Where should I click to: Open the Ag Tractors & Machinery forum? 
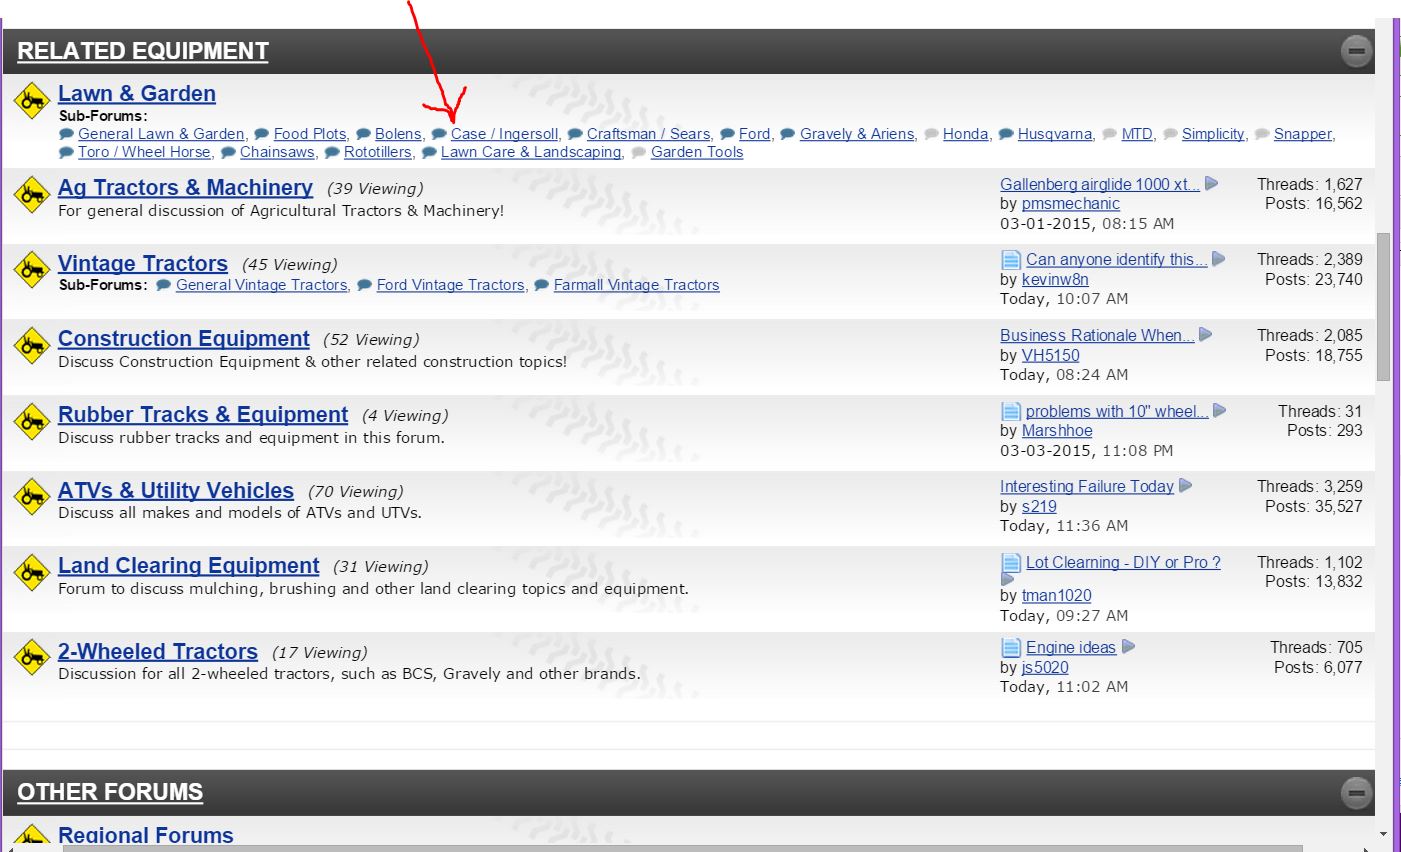pyautogui.click(x=185, y=188)
